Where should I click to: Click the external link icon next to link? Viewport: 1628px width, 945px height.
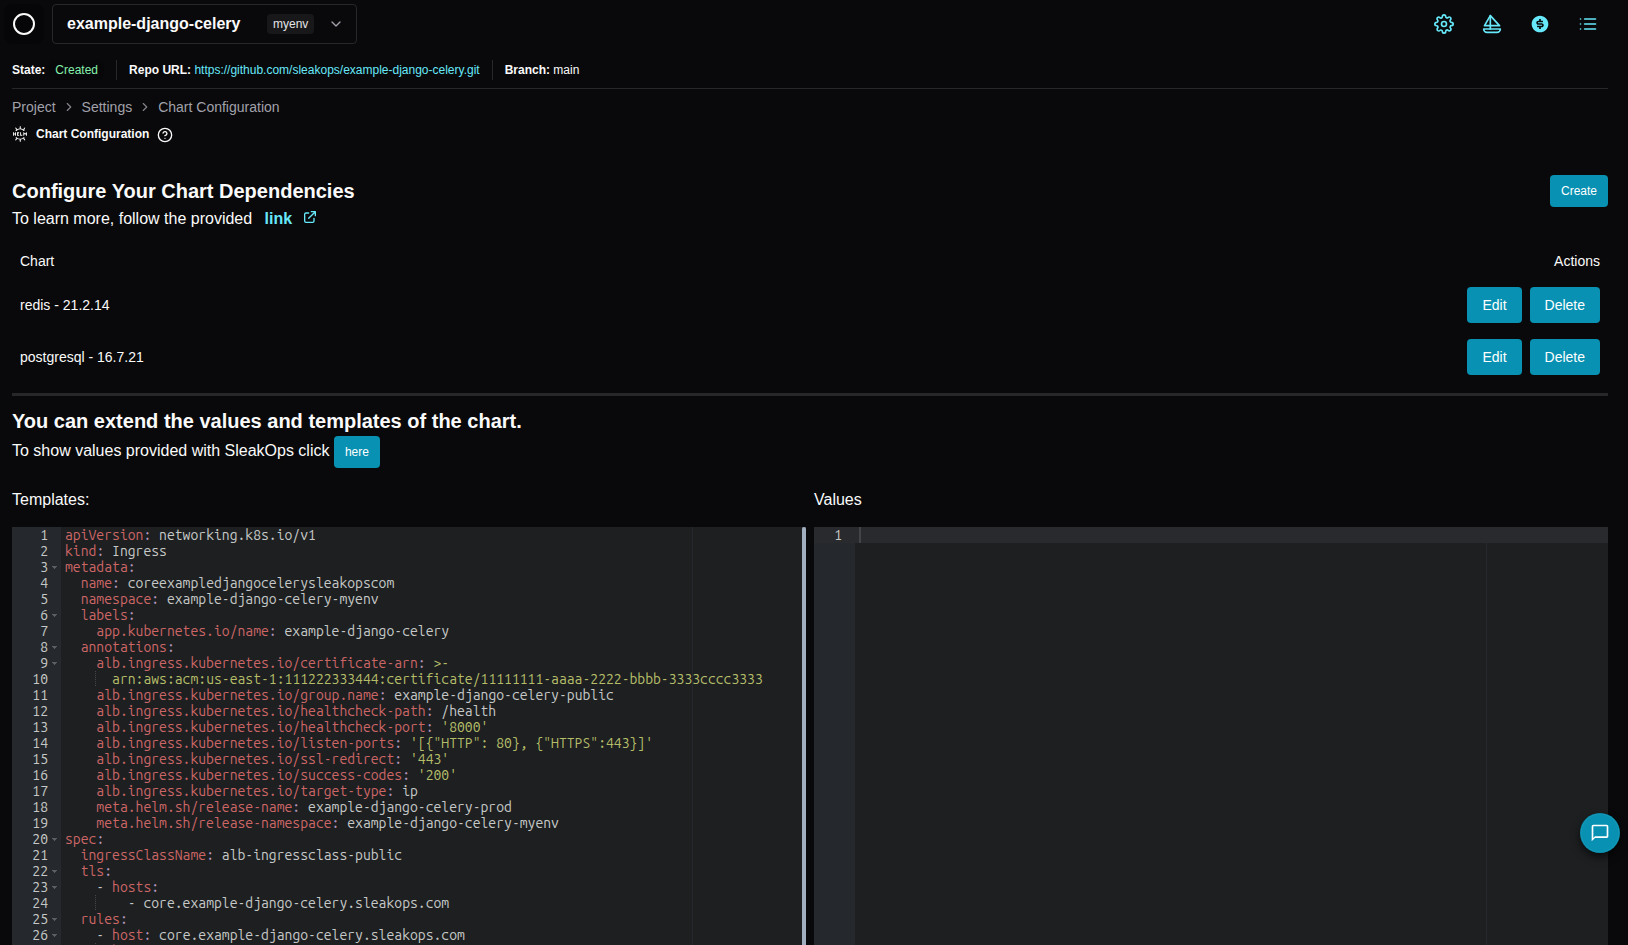(x=310, y=217)
